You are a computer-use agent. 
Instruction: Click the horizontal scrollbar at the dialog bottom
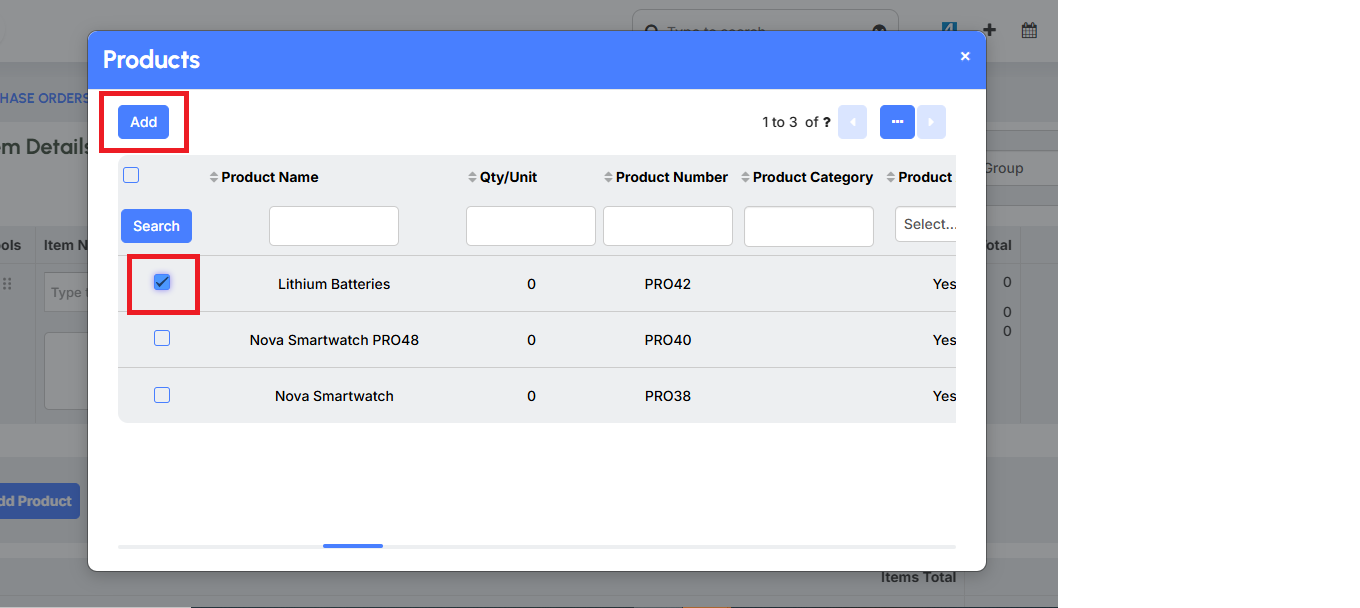pos(353,545)
